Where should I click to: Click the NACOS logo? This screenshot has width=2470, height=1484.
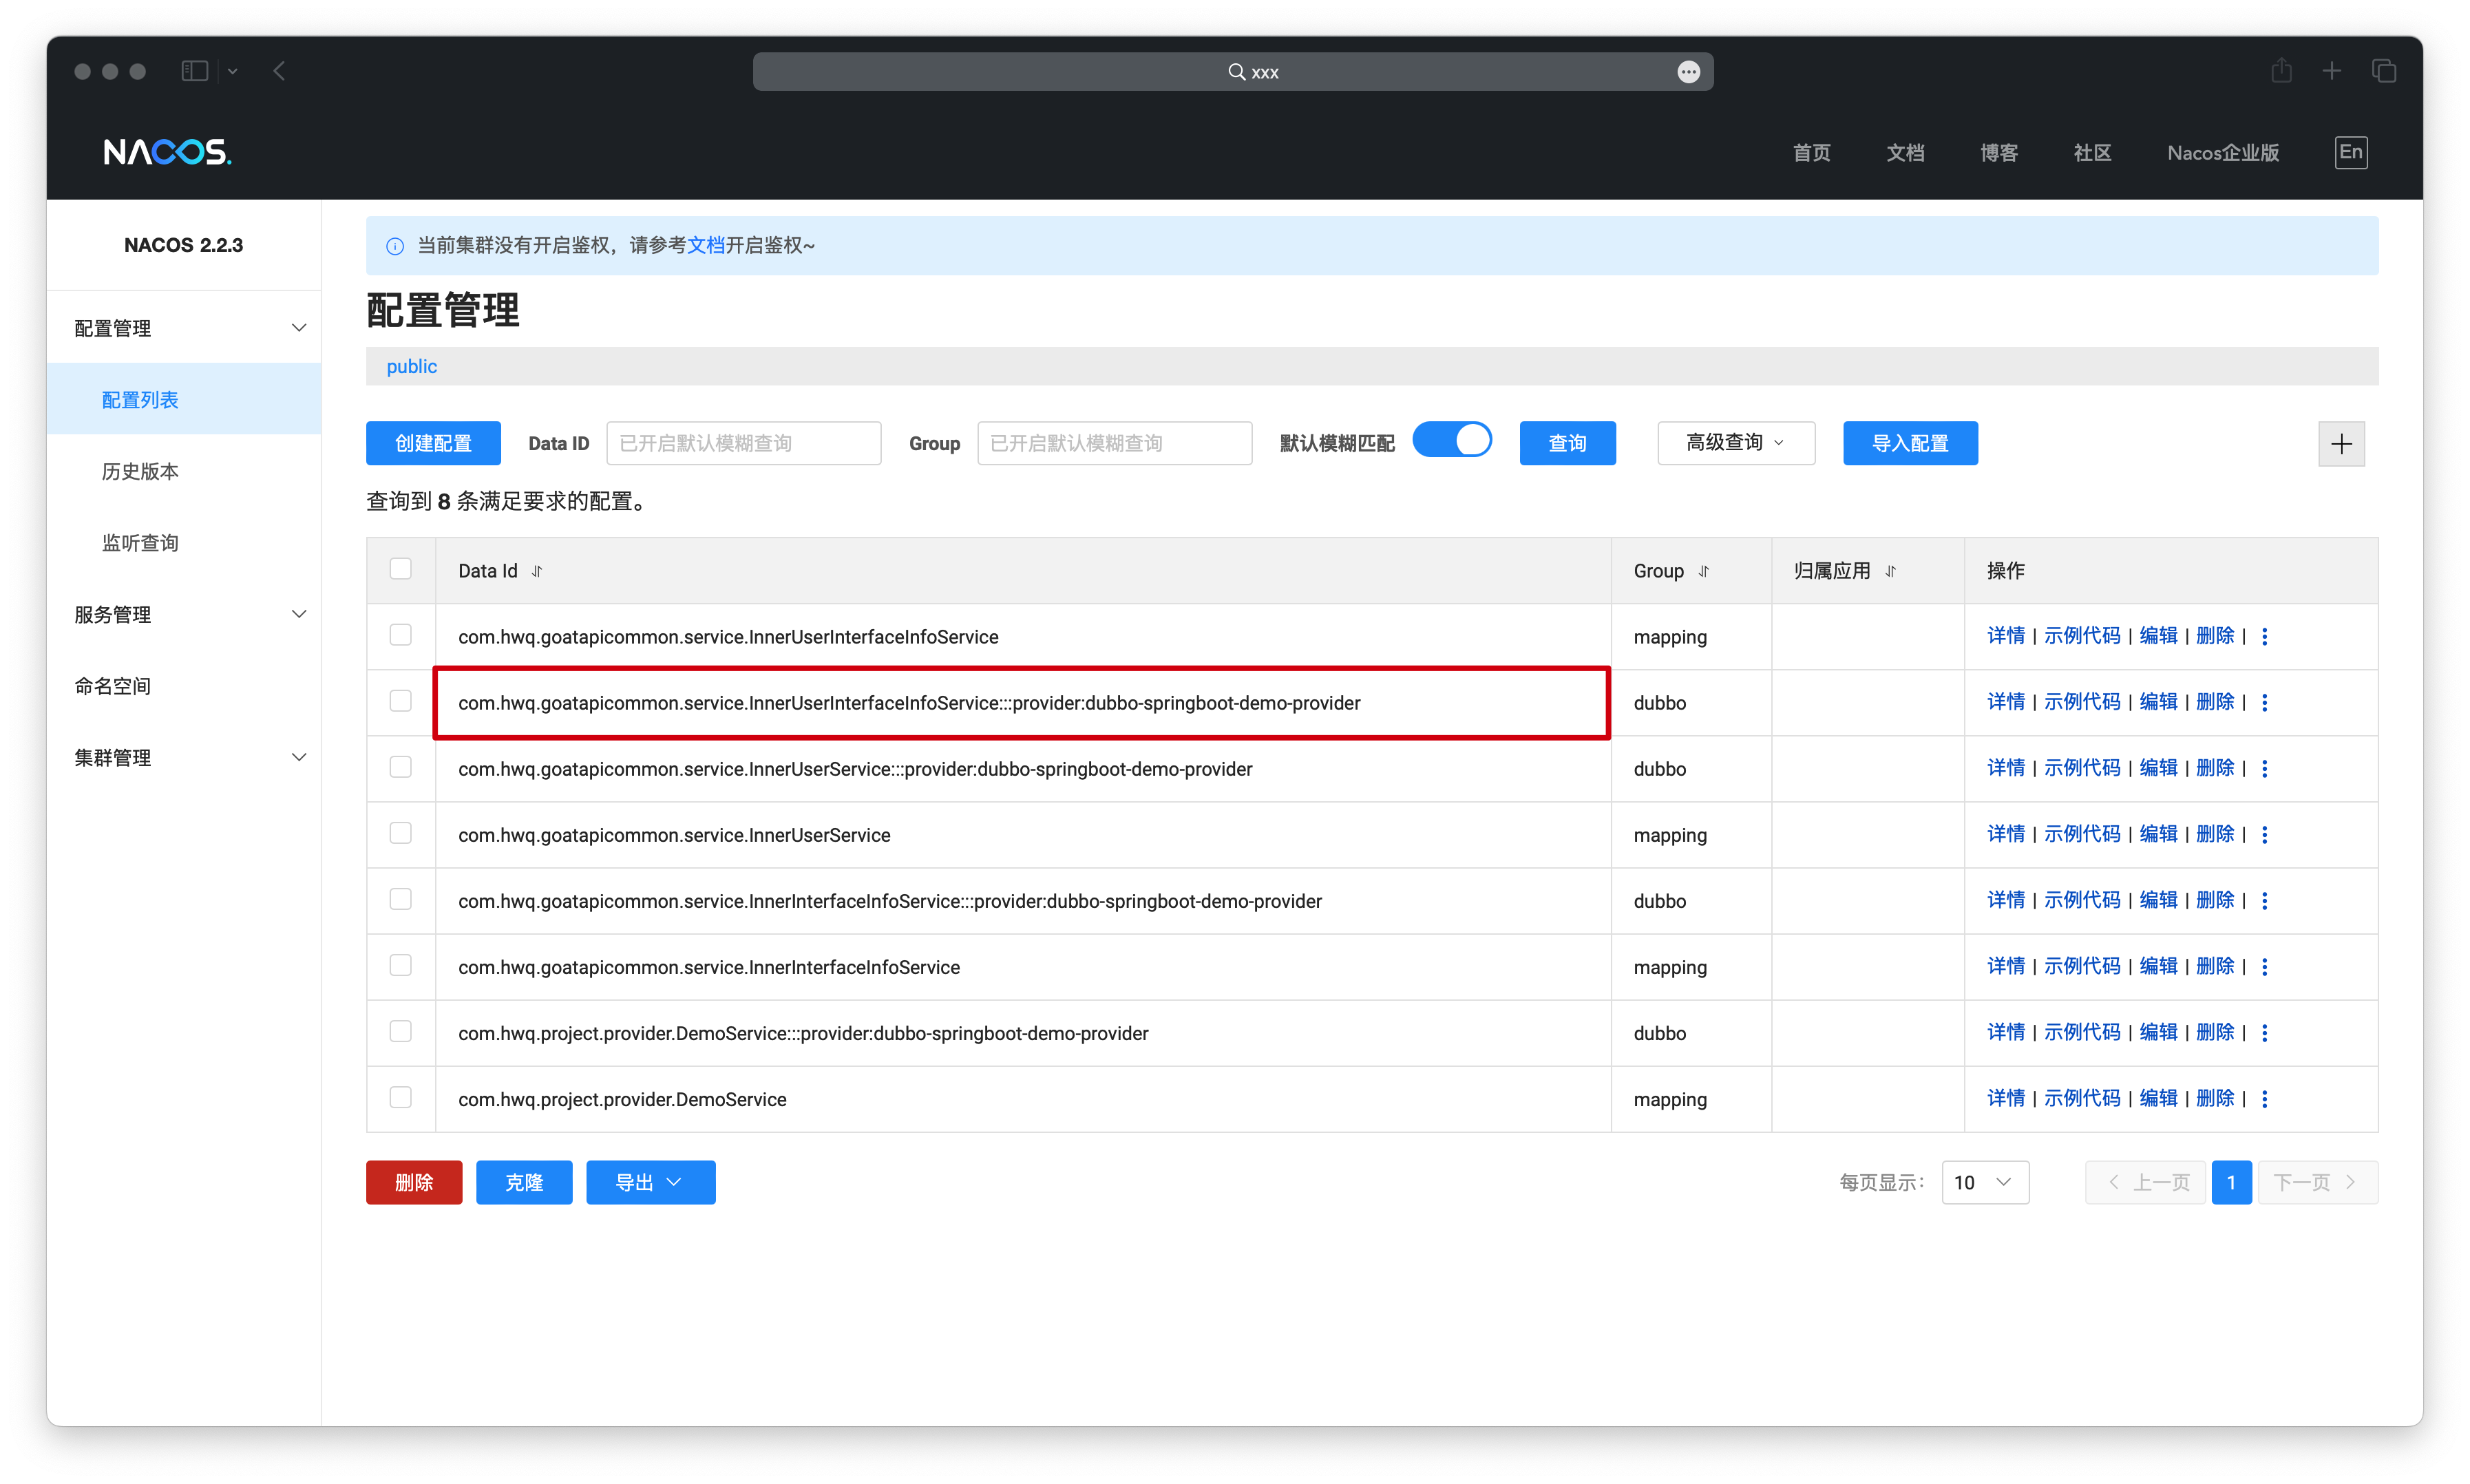(167, 152)
